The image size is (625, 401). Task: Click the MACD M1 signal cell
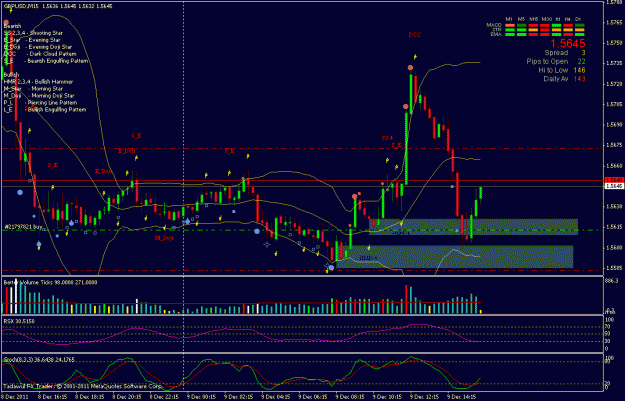(x=510, y=26)
